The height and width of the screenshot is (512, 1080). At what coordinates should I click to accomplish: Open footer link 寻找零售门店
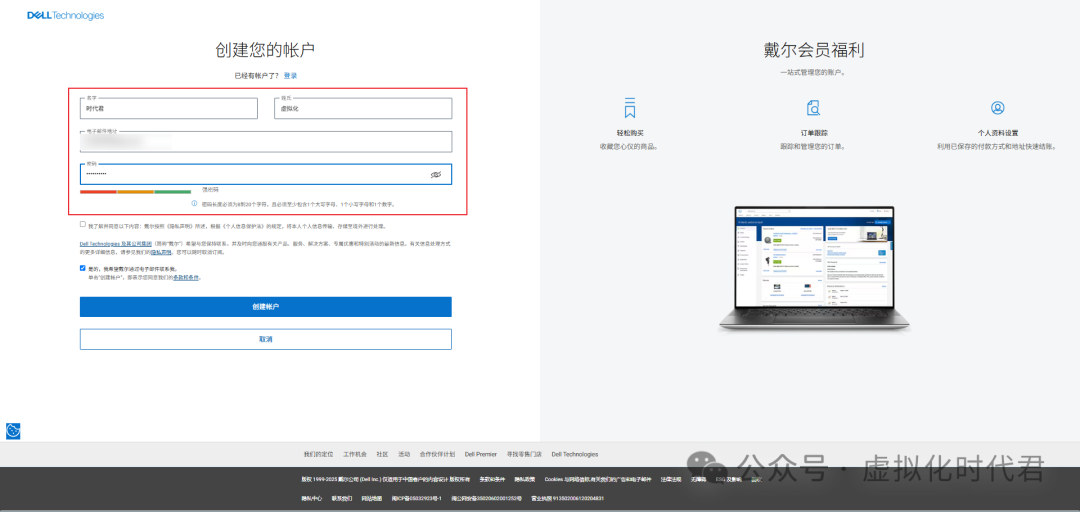coord(524,454)
